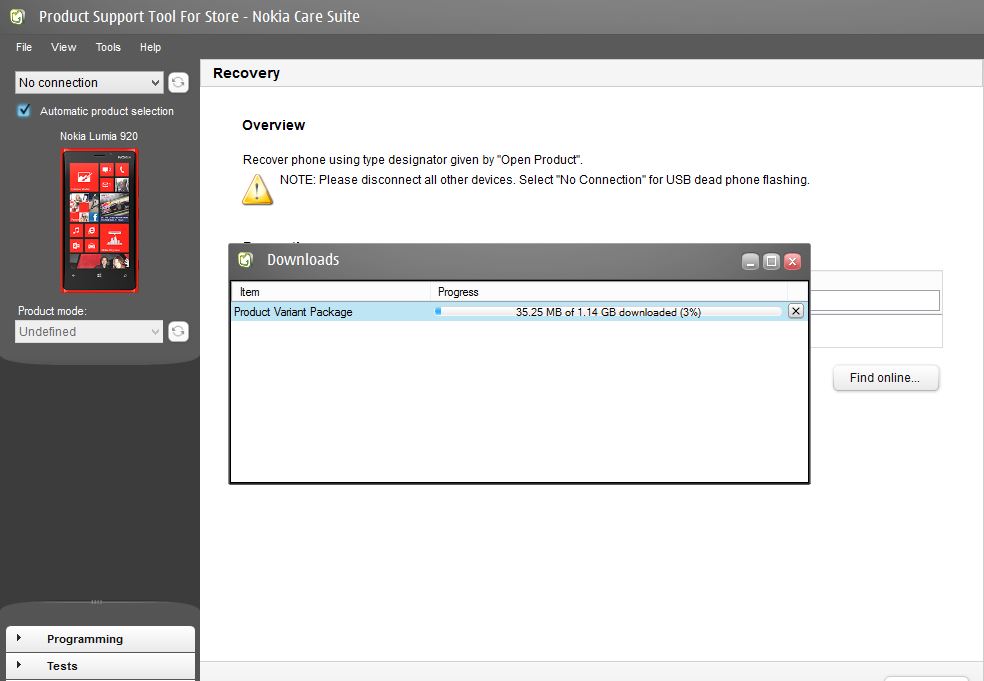The height and width of the screenshot is (681, 984).
Task: Close the Downloads window
Action: coord(793,262)
